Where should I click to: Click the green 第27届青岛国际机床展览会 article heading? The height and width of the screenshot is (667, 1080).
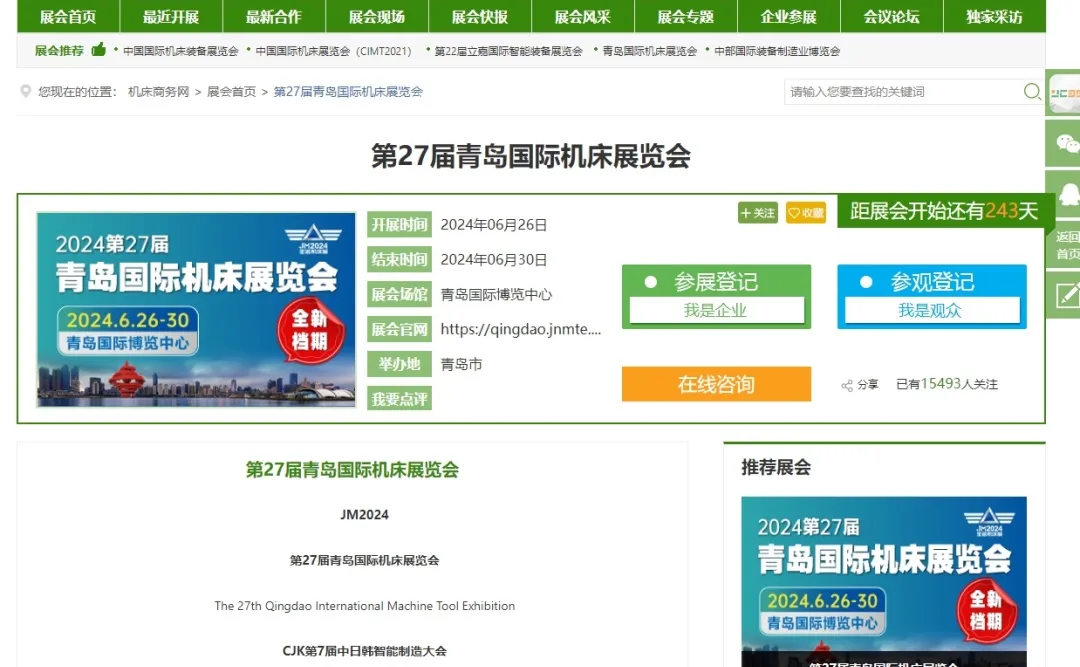[352, 469]
